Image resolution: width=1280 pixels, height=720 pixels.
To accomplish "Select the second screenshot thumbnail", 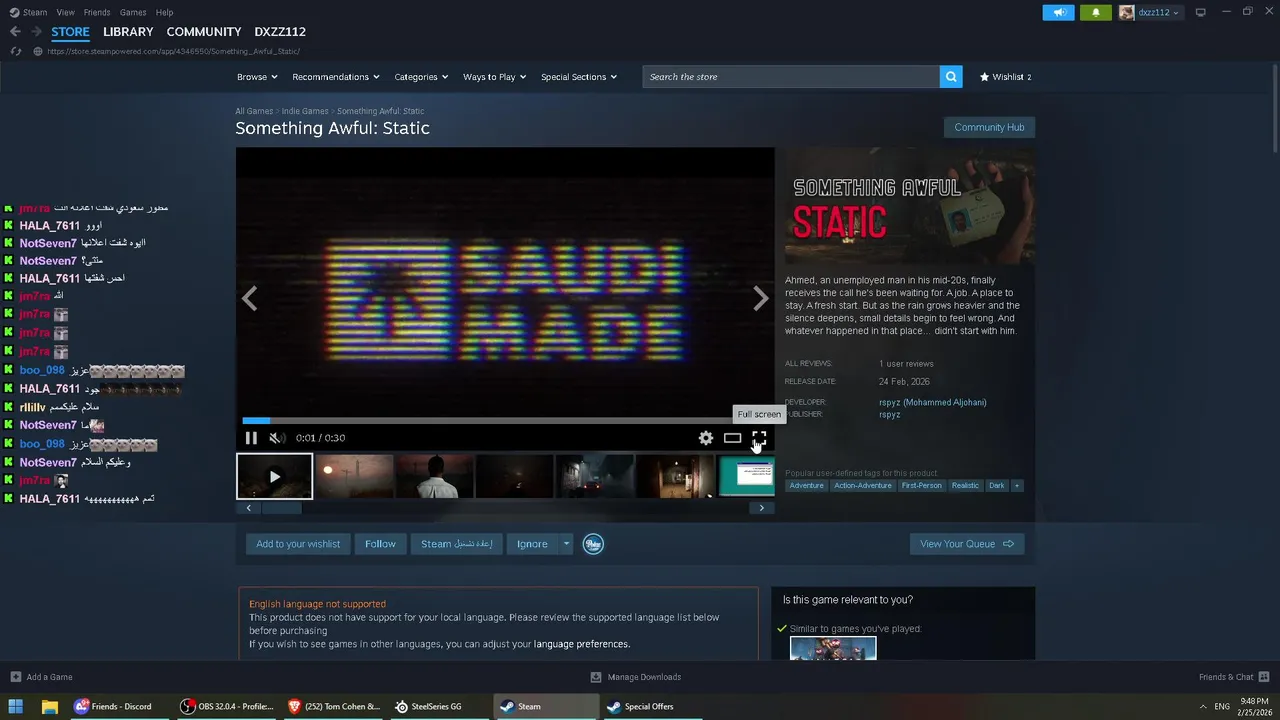I will pos(355,476).
